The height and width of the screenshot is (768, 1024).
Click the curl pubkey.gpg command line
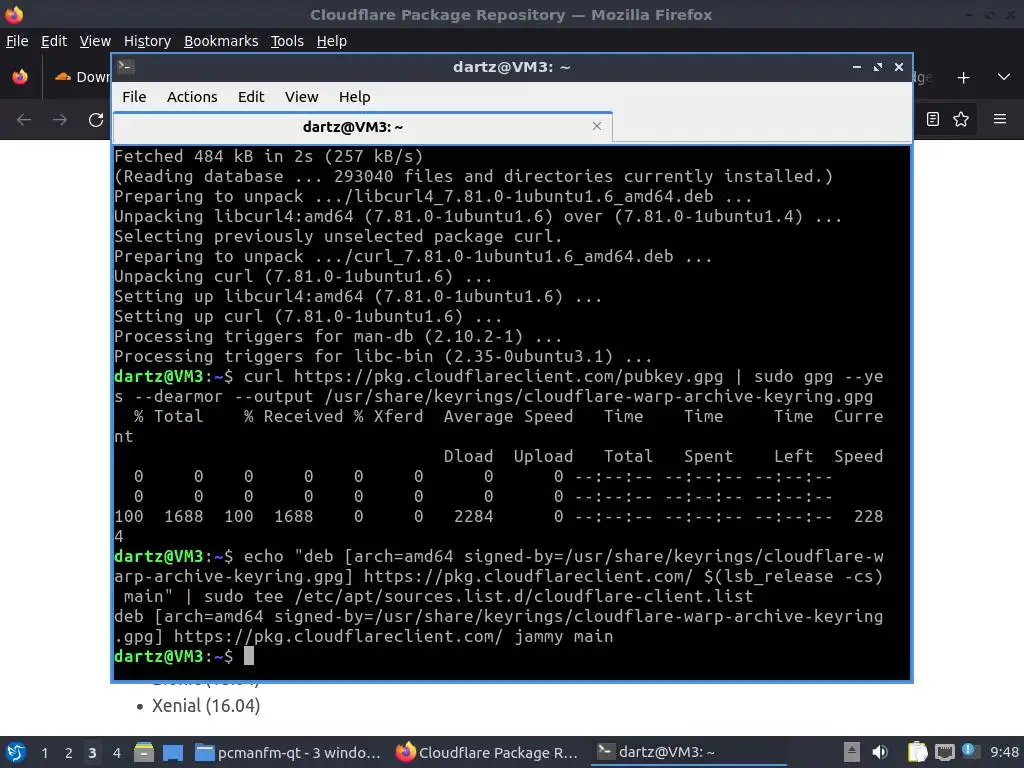[499, 387]
